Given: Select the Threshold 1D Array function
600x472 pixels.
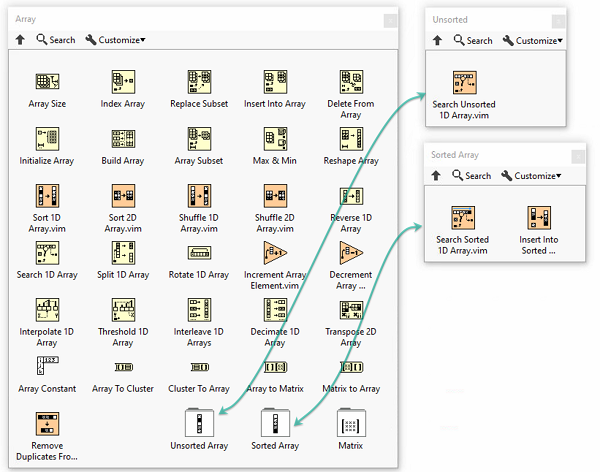Looking at the screenshot, I should point(123,310).
